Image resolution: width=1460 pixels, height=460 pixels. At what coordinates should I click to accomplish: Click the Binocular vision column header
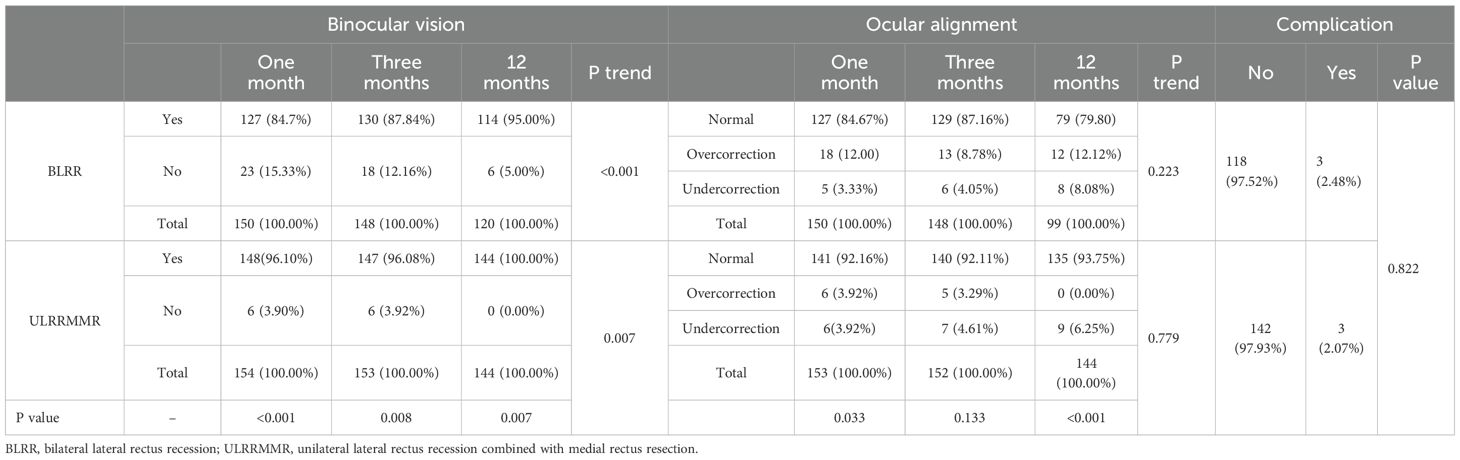[x=395, y=25]
